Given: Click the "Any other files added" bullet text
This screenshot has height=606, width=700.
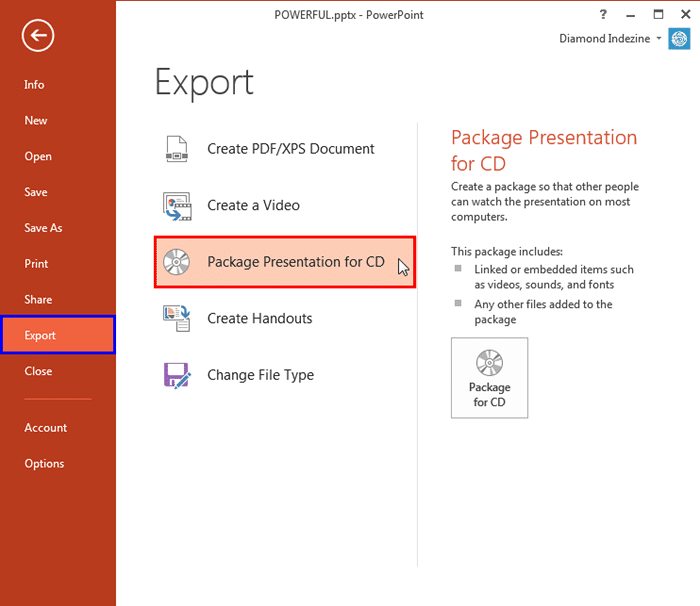Looking at the screenshot, I should (x=543, y=312).
